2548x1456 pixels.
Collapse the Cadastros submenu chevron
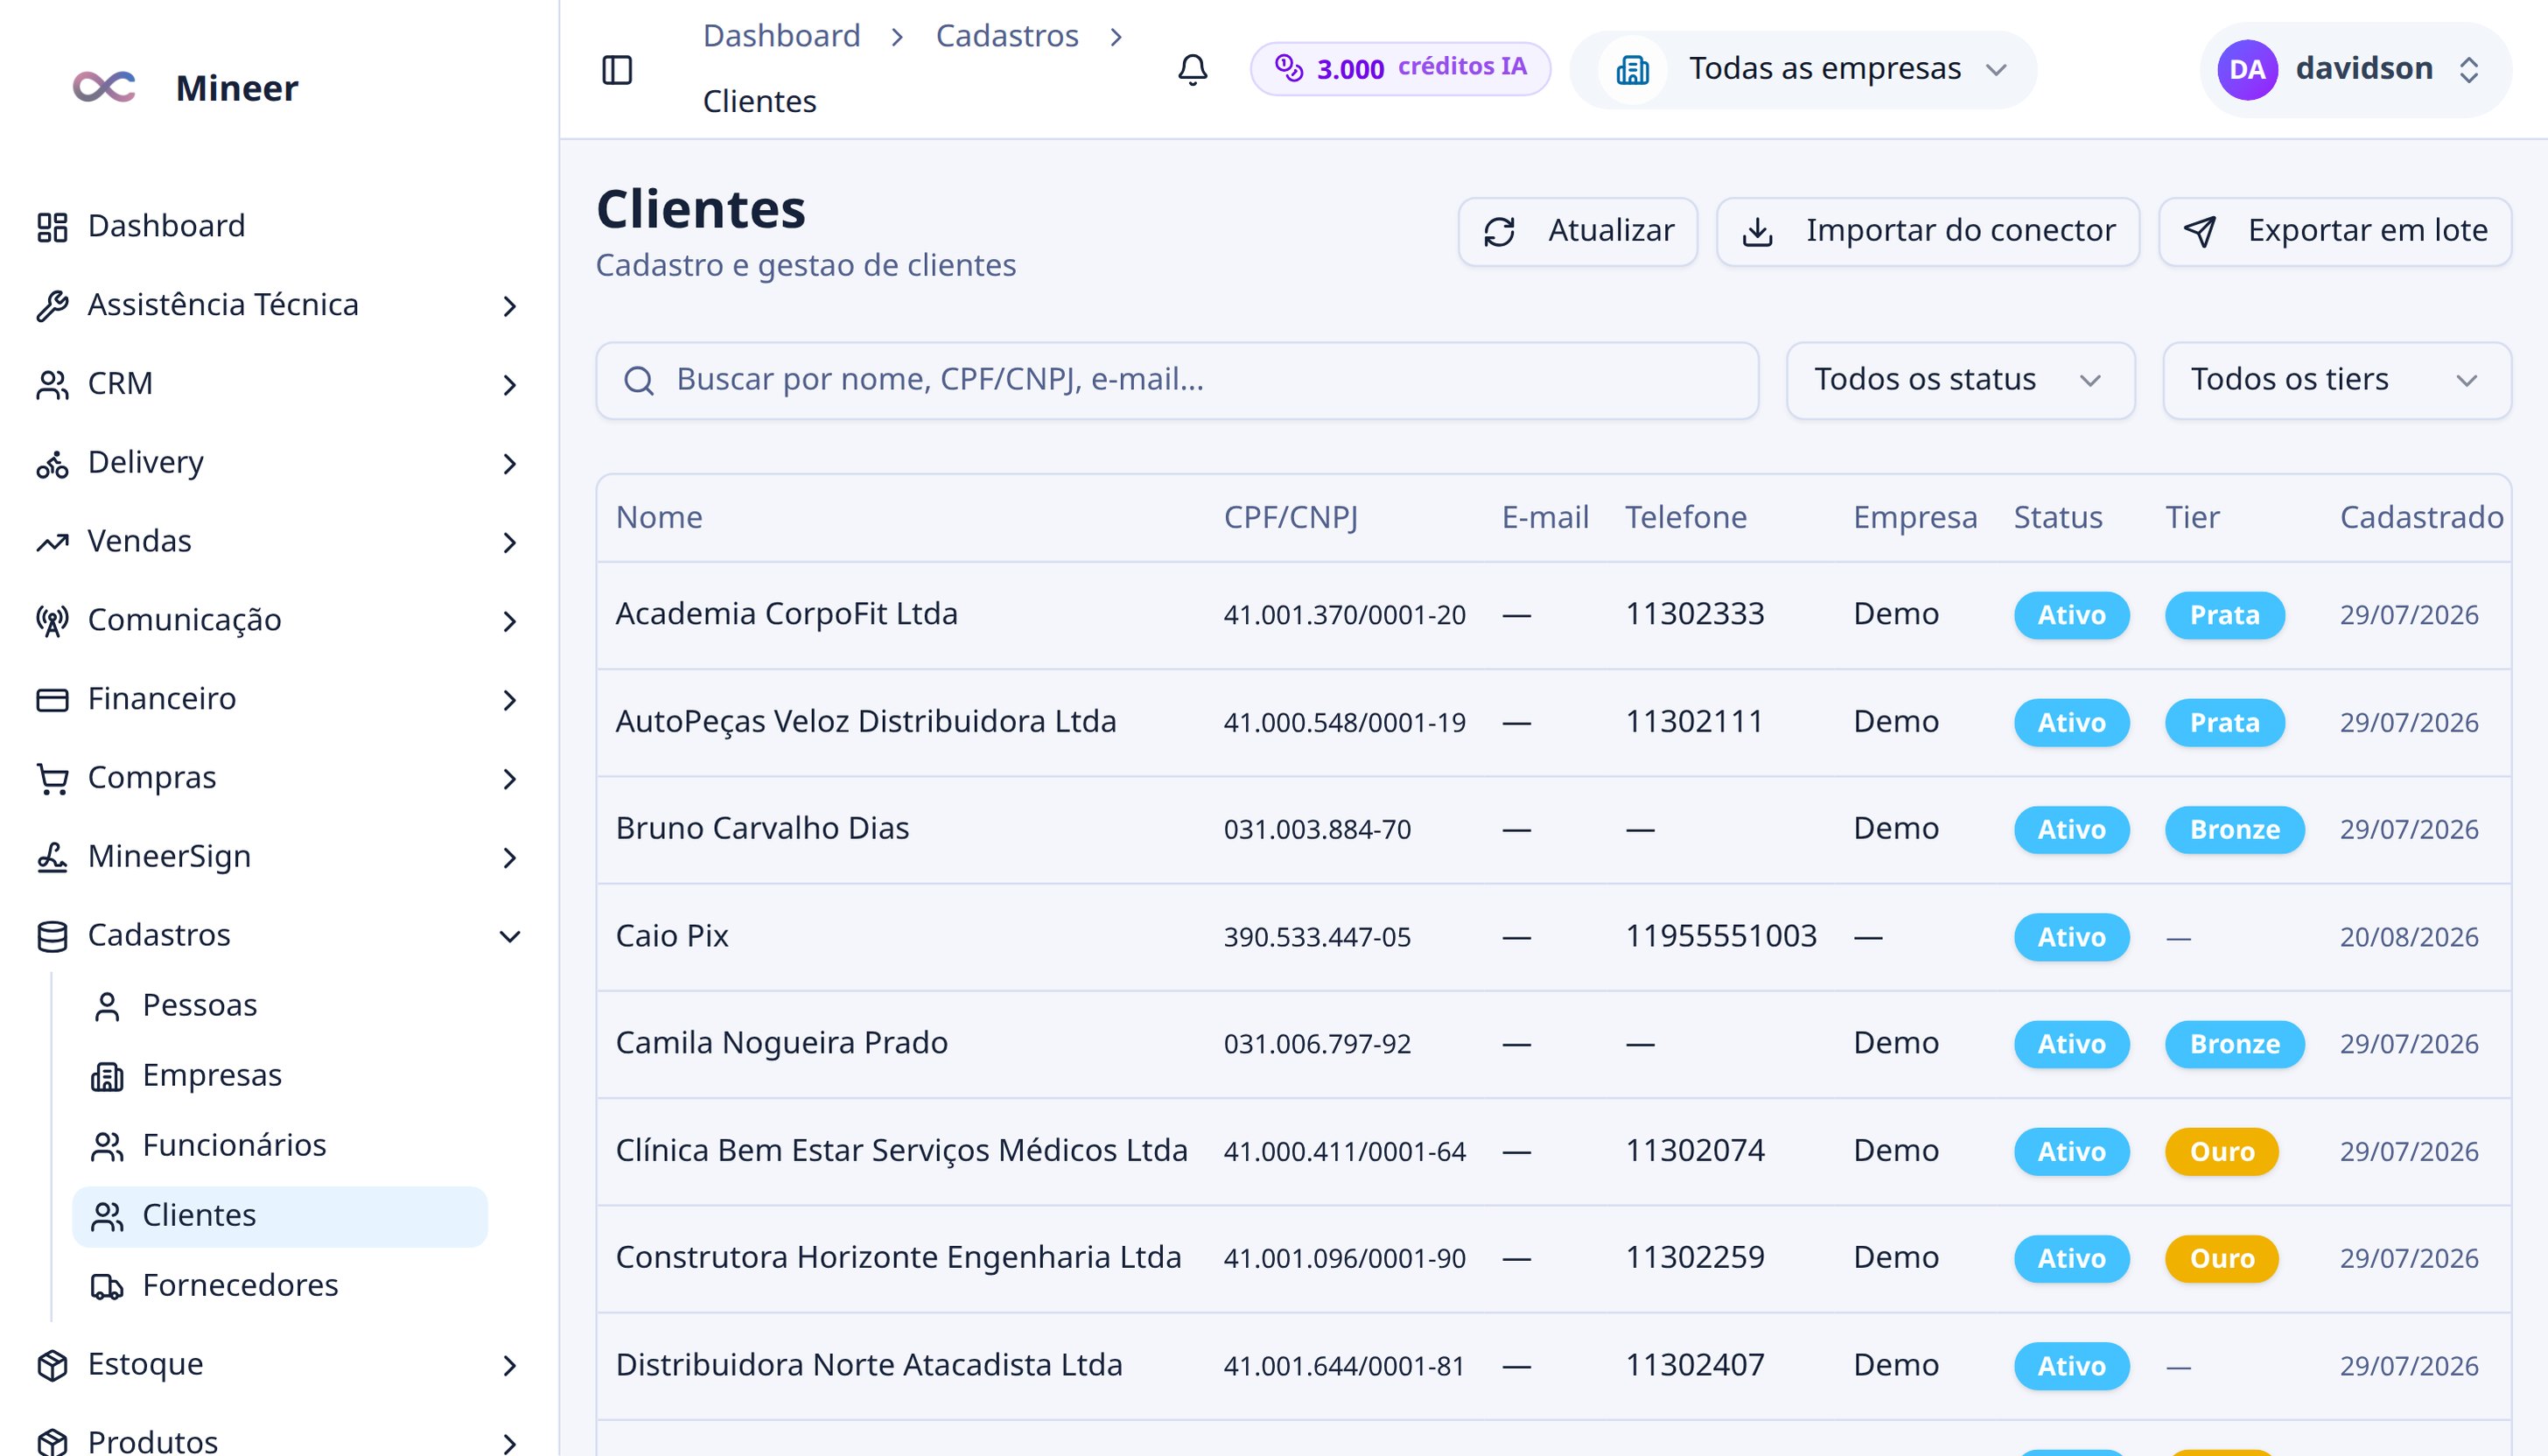coord(510,937)
